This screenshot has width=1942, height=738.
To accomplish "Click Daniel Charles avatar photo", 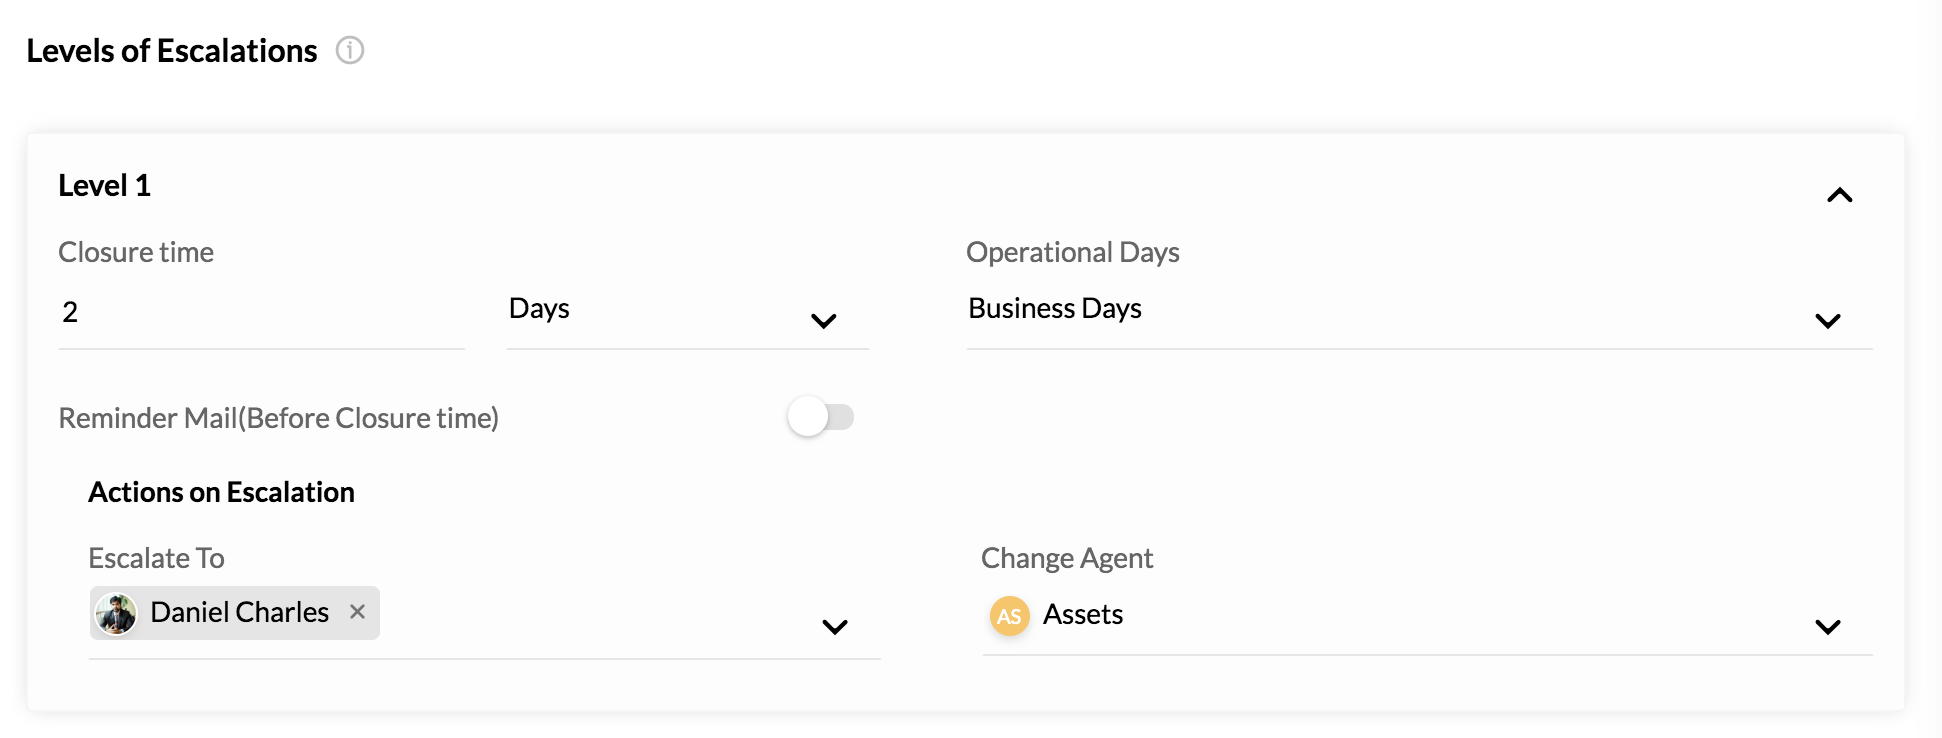I will [x=116, y=613].
